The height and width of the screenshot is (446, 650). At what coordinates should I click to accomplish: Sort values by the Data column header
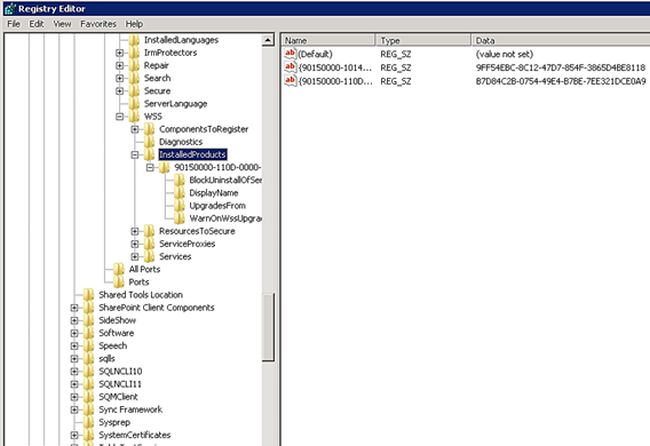click(x=560, y=40)
